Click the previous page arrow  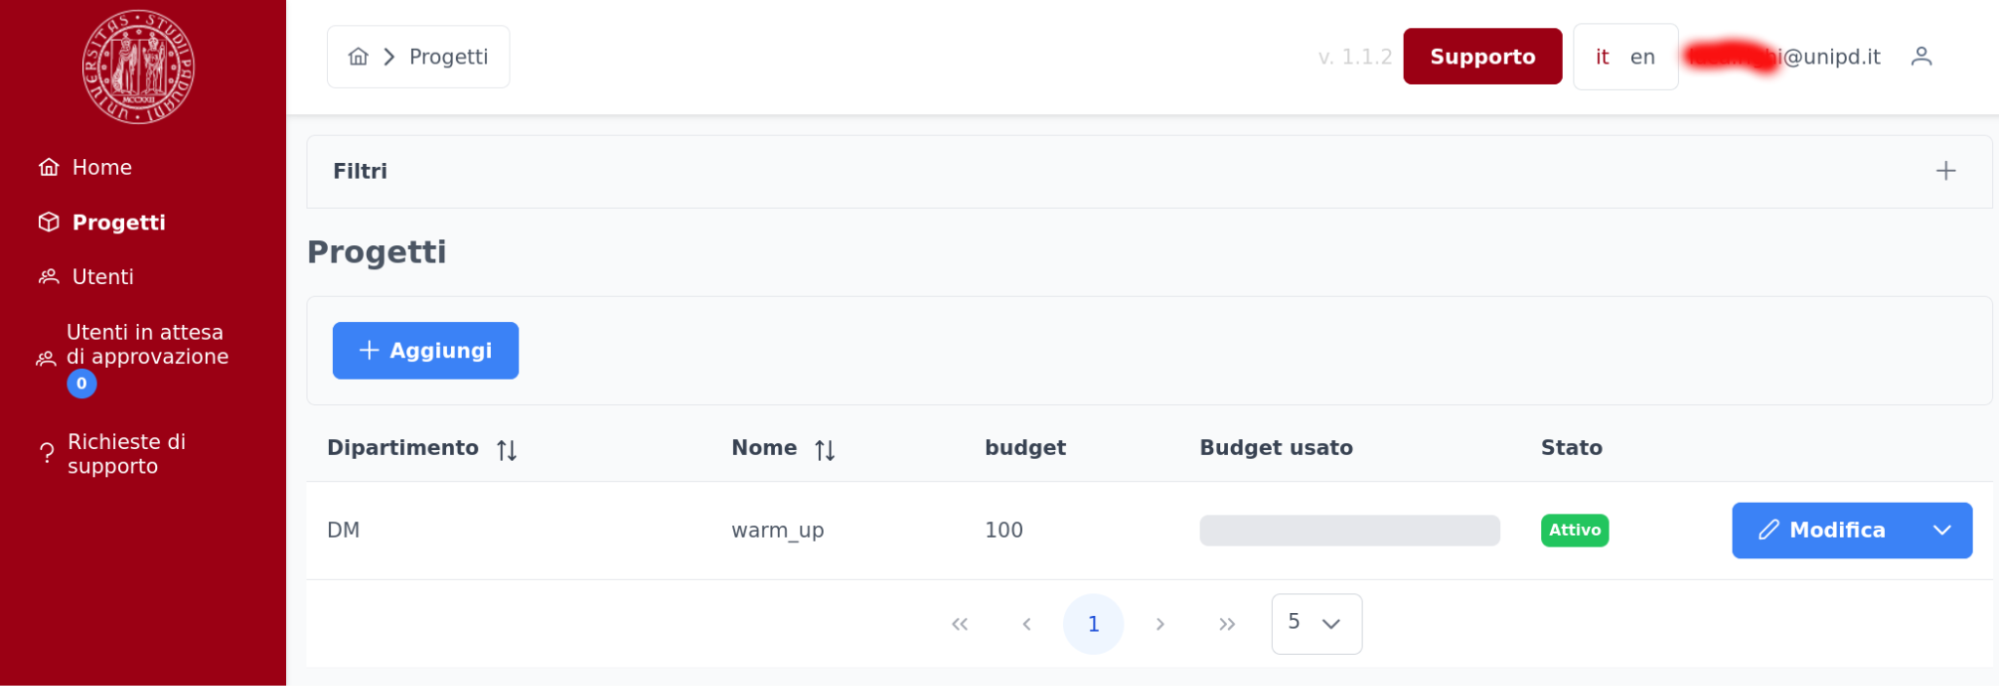tap(1027, 624)
